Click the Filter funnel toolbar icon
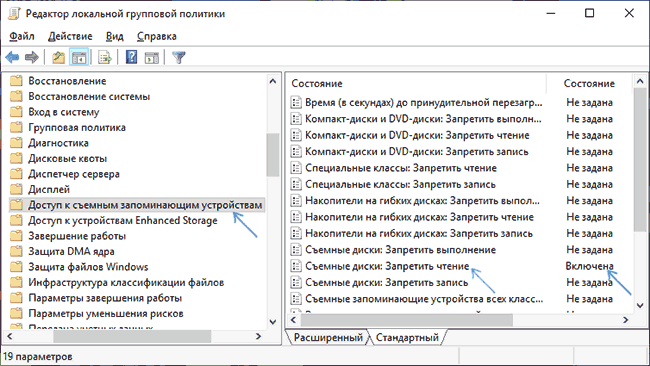Screen dimensions: 650x366 [179, 57]
